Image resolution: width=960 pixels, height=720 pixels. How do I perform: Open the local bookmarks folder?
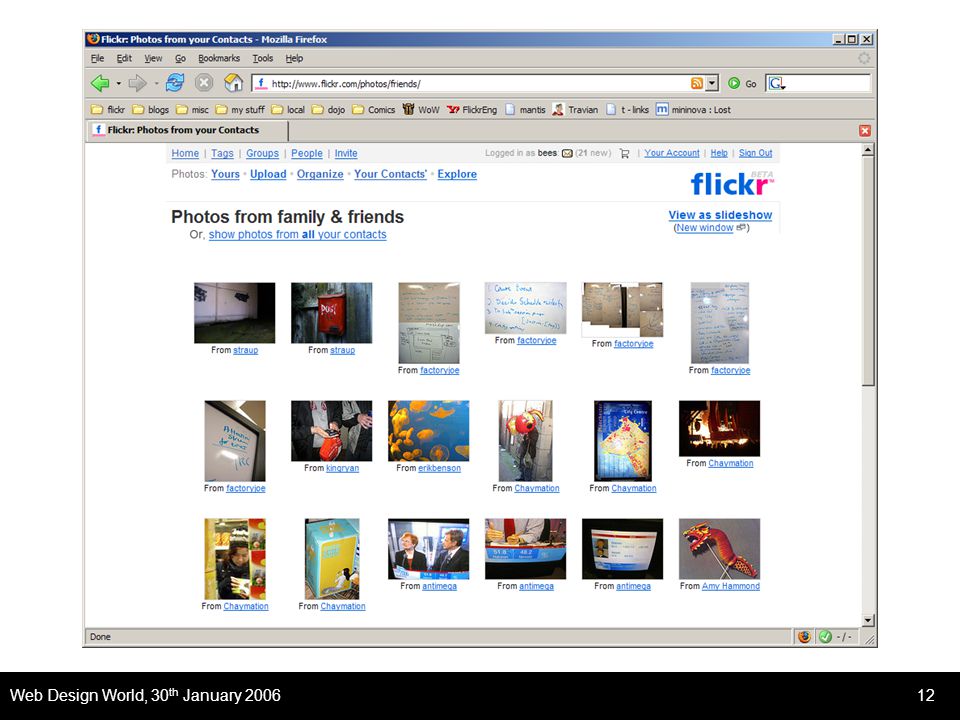click(288, 110)
